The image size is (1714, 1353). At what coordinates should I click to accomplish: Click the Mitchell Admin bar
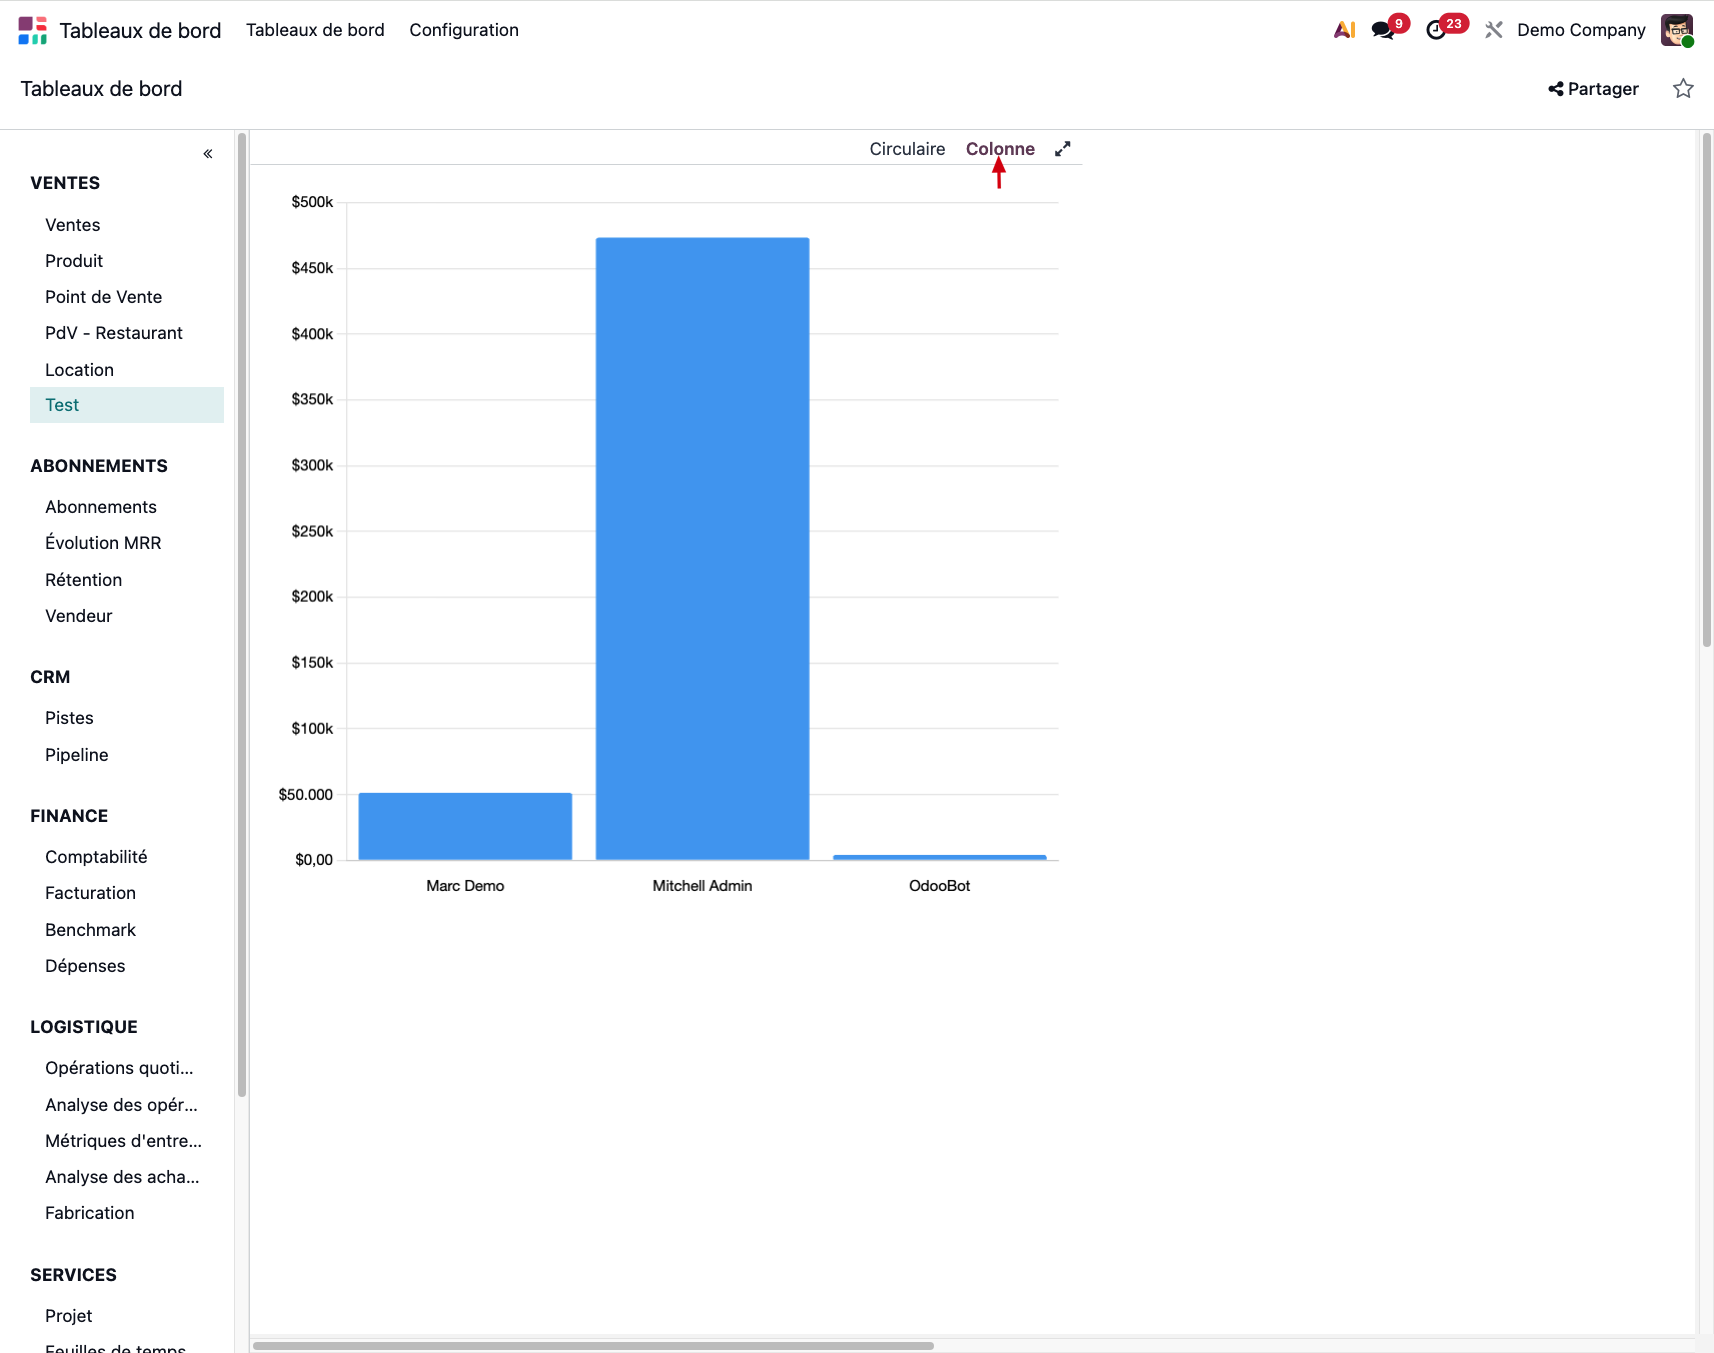[x=702, y=548]
